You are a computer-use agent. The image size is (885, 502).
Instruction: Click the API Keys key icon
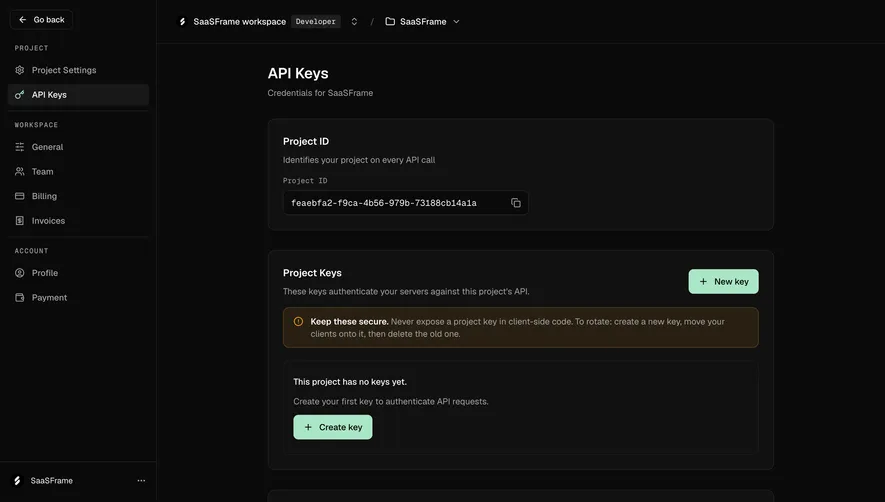pos(20,95)
